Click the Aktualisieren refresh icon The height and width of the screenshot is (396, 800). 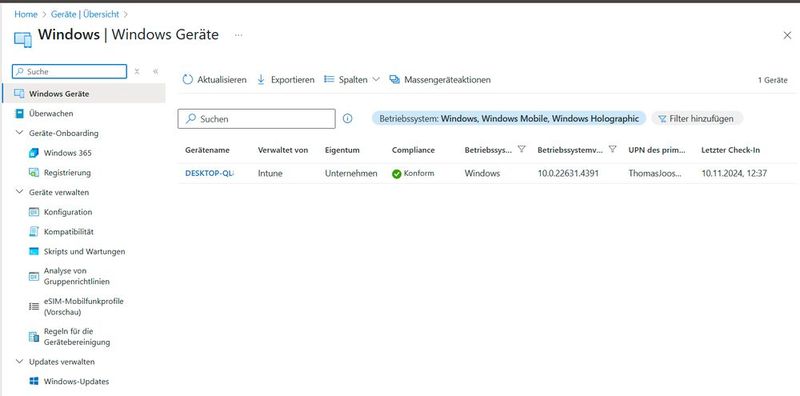188,80
